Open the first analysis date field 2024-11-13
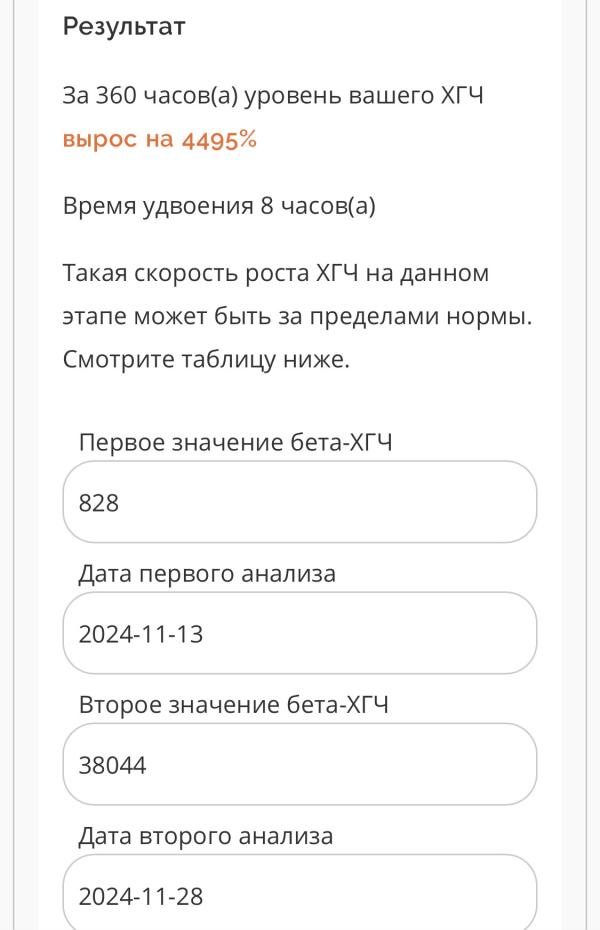Viewport: 600px width, 930px height. click(x=300, y=633)
